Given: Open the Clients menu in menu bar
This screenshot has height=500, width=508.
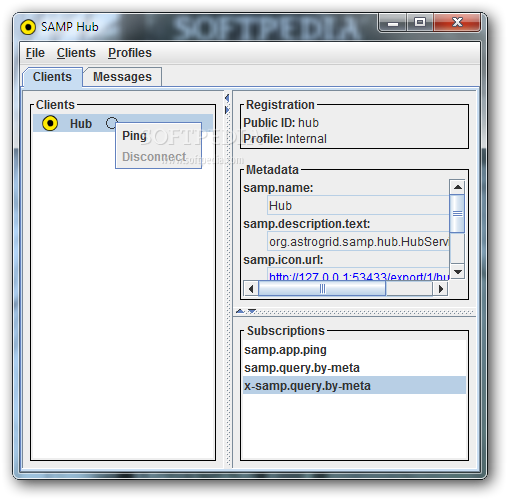Looking at the screenshot, I should coord(76,53).
